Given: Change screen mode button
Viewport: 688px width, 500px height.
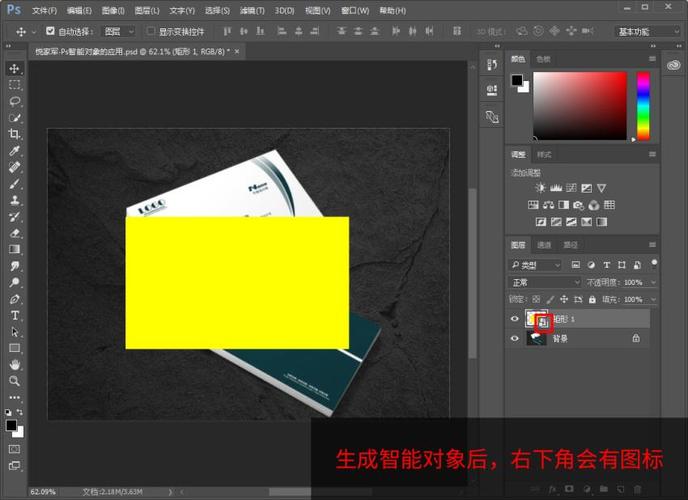Looking at the screenshot, I should (14, 466).
